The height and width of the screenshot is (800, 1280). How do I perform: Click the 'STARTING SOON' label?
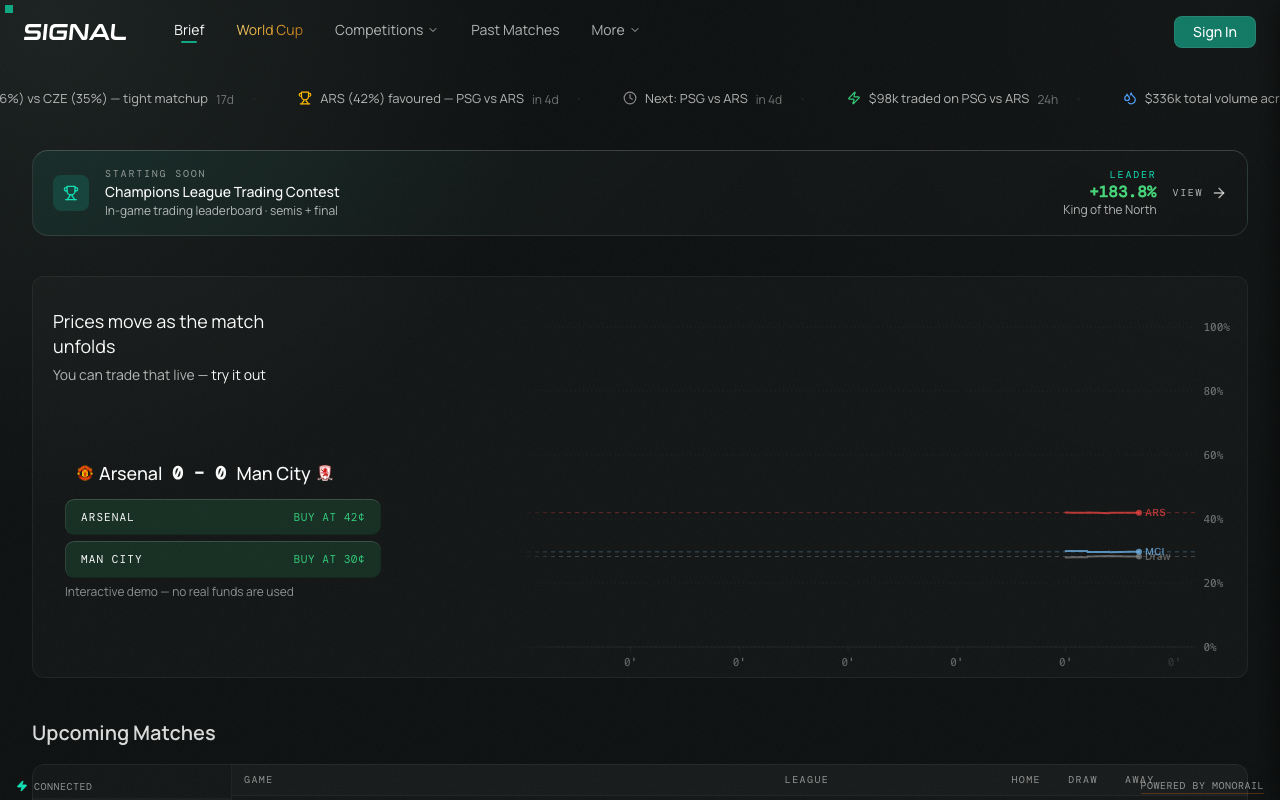(x=155, y=174)
